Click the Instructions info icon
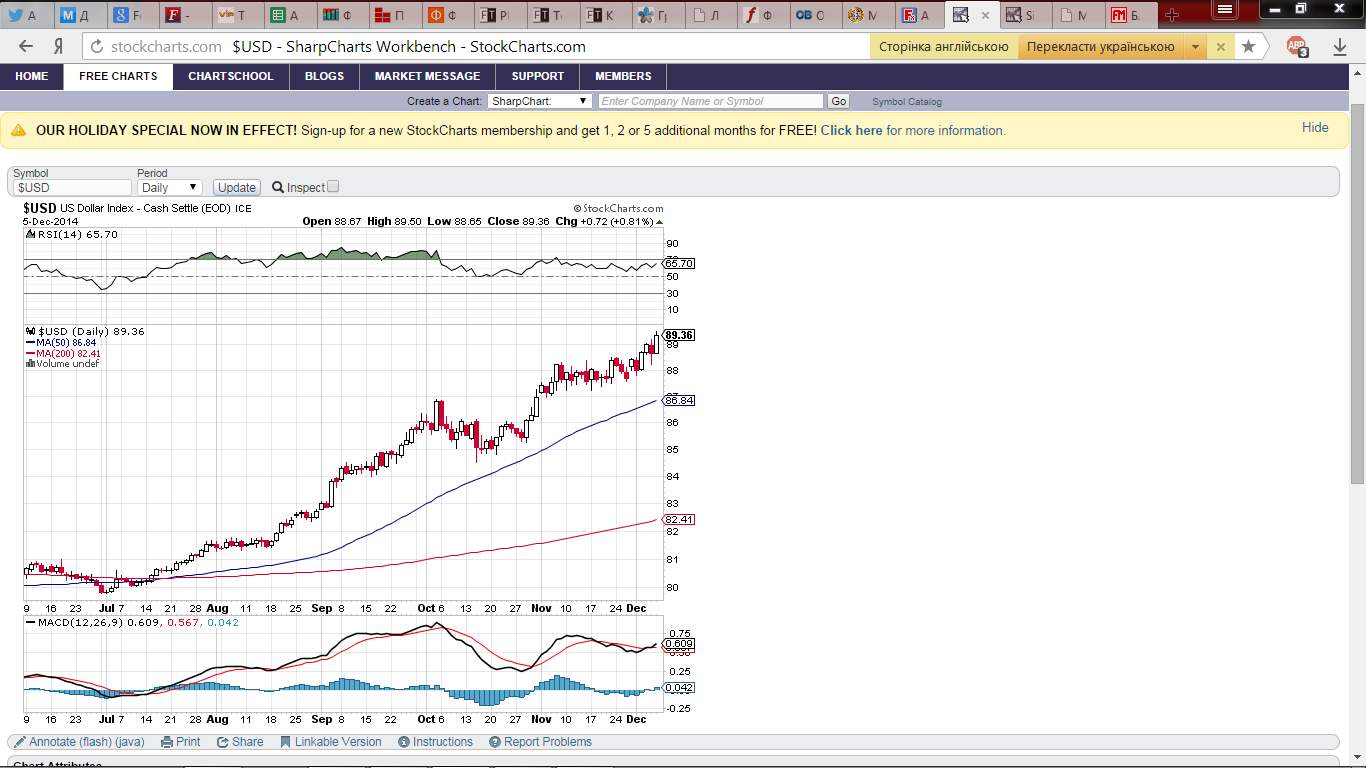Viewport: 1366px width, 768px height. click(404, 742)
